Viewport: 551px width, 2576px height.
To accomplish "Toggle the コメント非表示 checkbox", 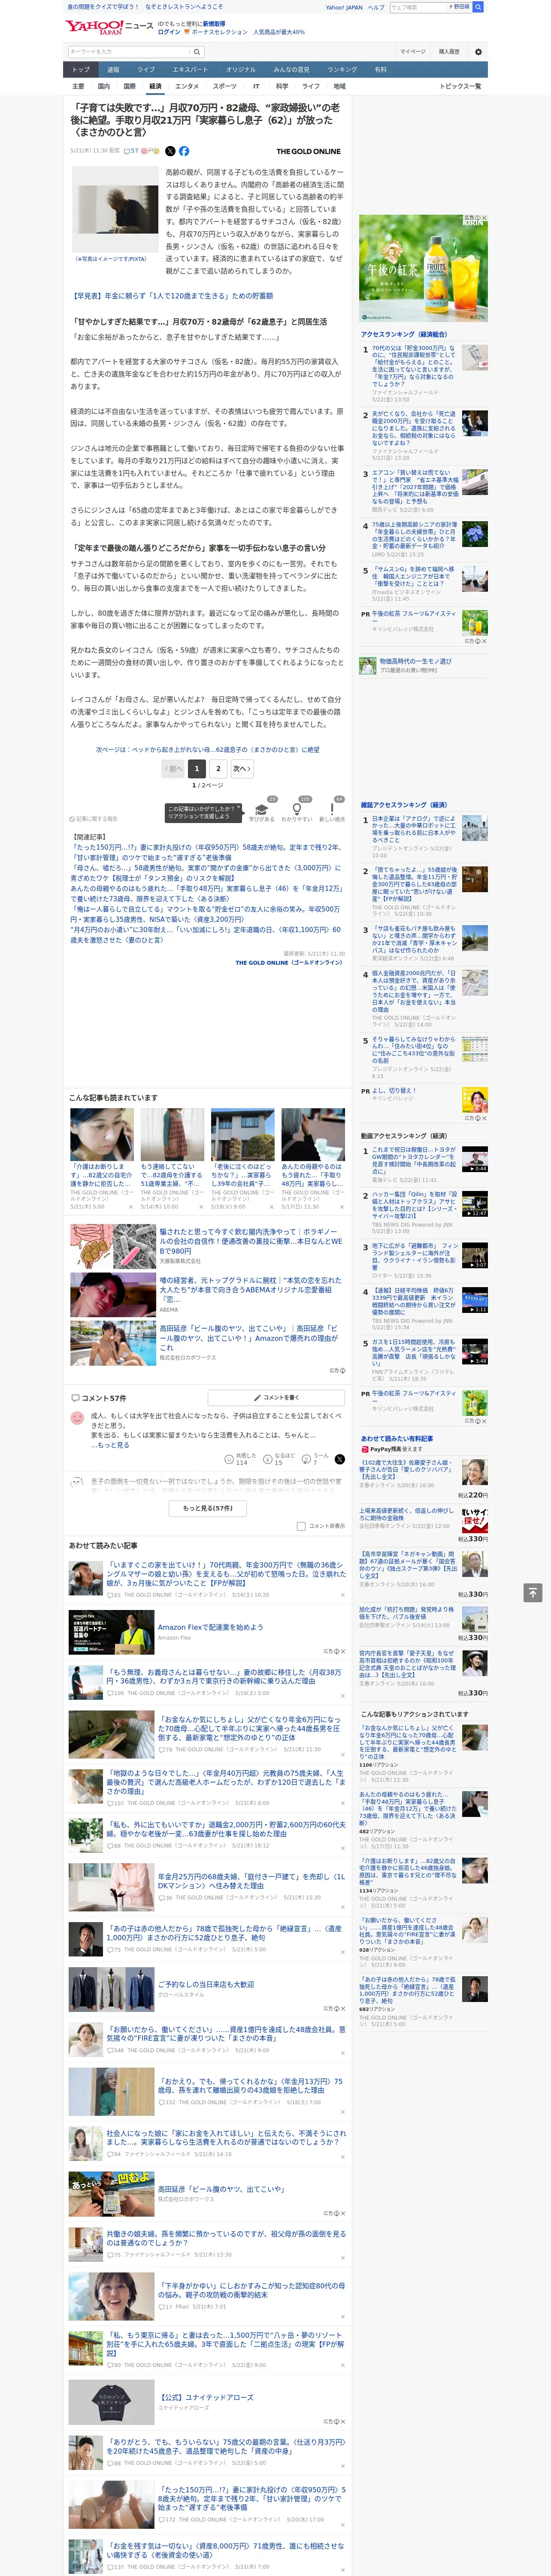I will pyautogui.click(x=301, y=1526).
